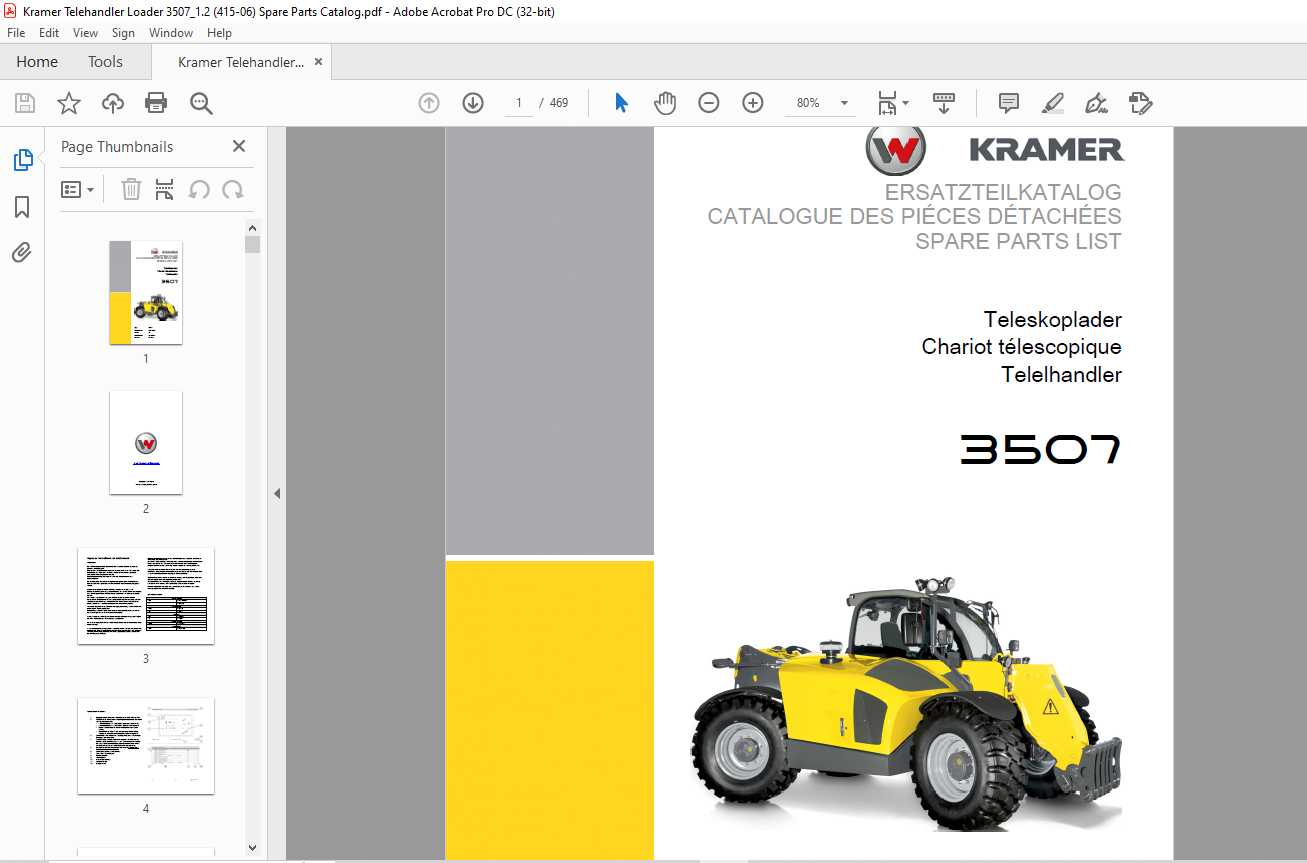Open the Window menu
The height and width of the screenshot is (863, 1307).
coord(171,33)
